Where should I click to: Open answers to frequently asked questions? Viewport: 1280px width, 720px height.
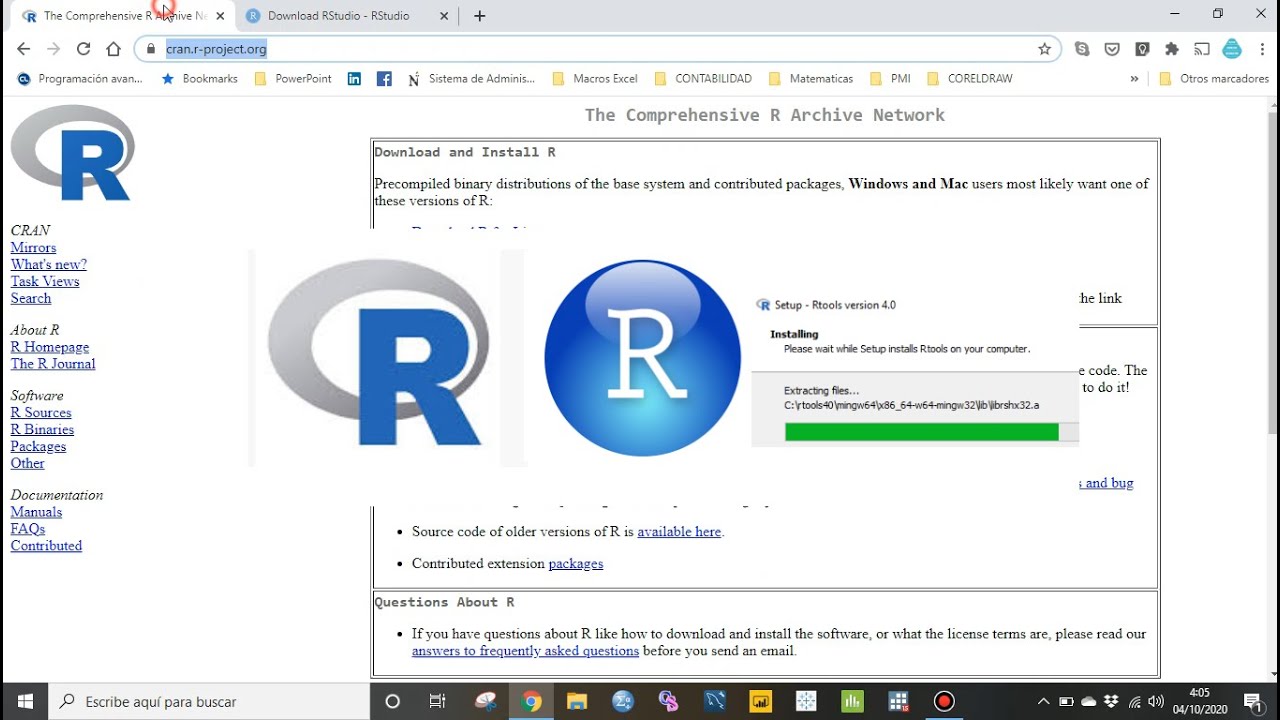[x=525, y=651]
